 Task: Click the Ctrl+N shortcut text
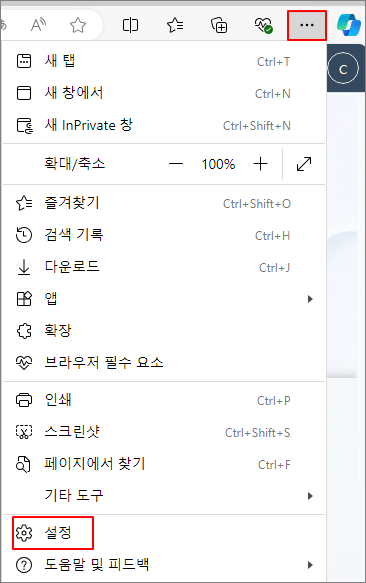tap(273, 94)
